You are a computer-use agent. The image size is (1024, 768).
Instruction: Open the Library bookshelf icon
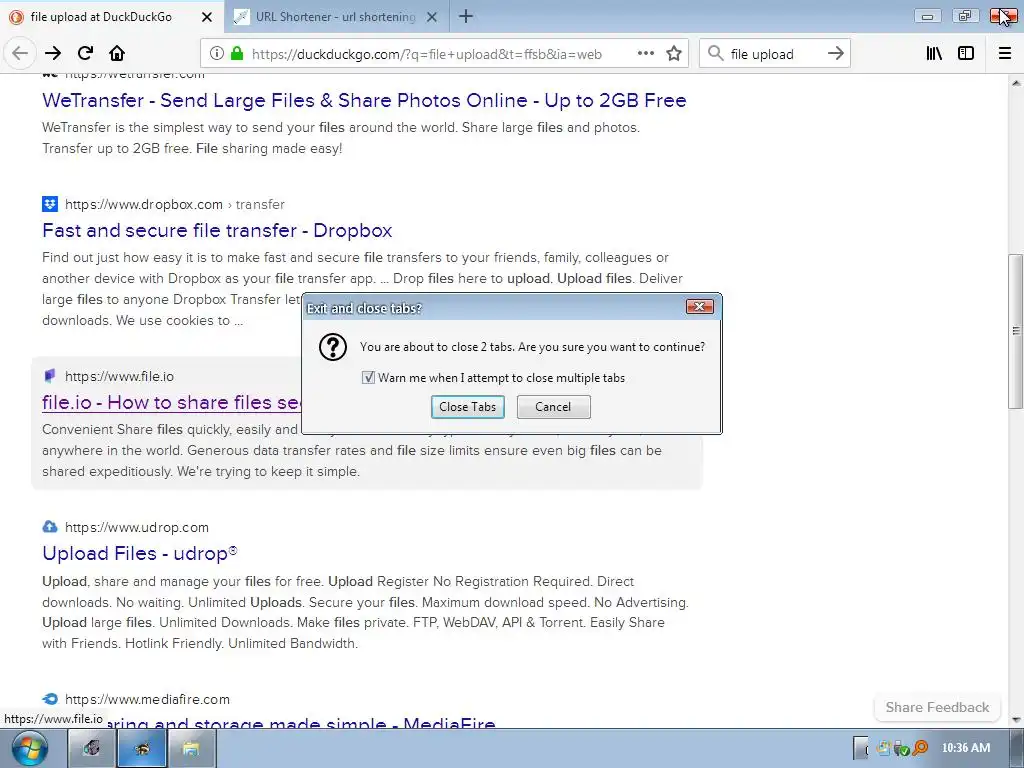[x=935, y=54]
